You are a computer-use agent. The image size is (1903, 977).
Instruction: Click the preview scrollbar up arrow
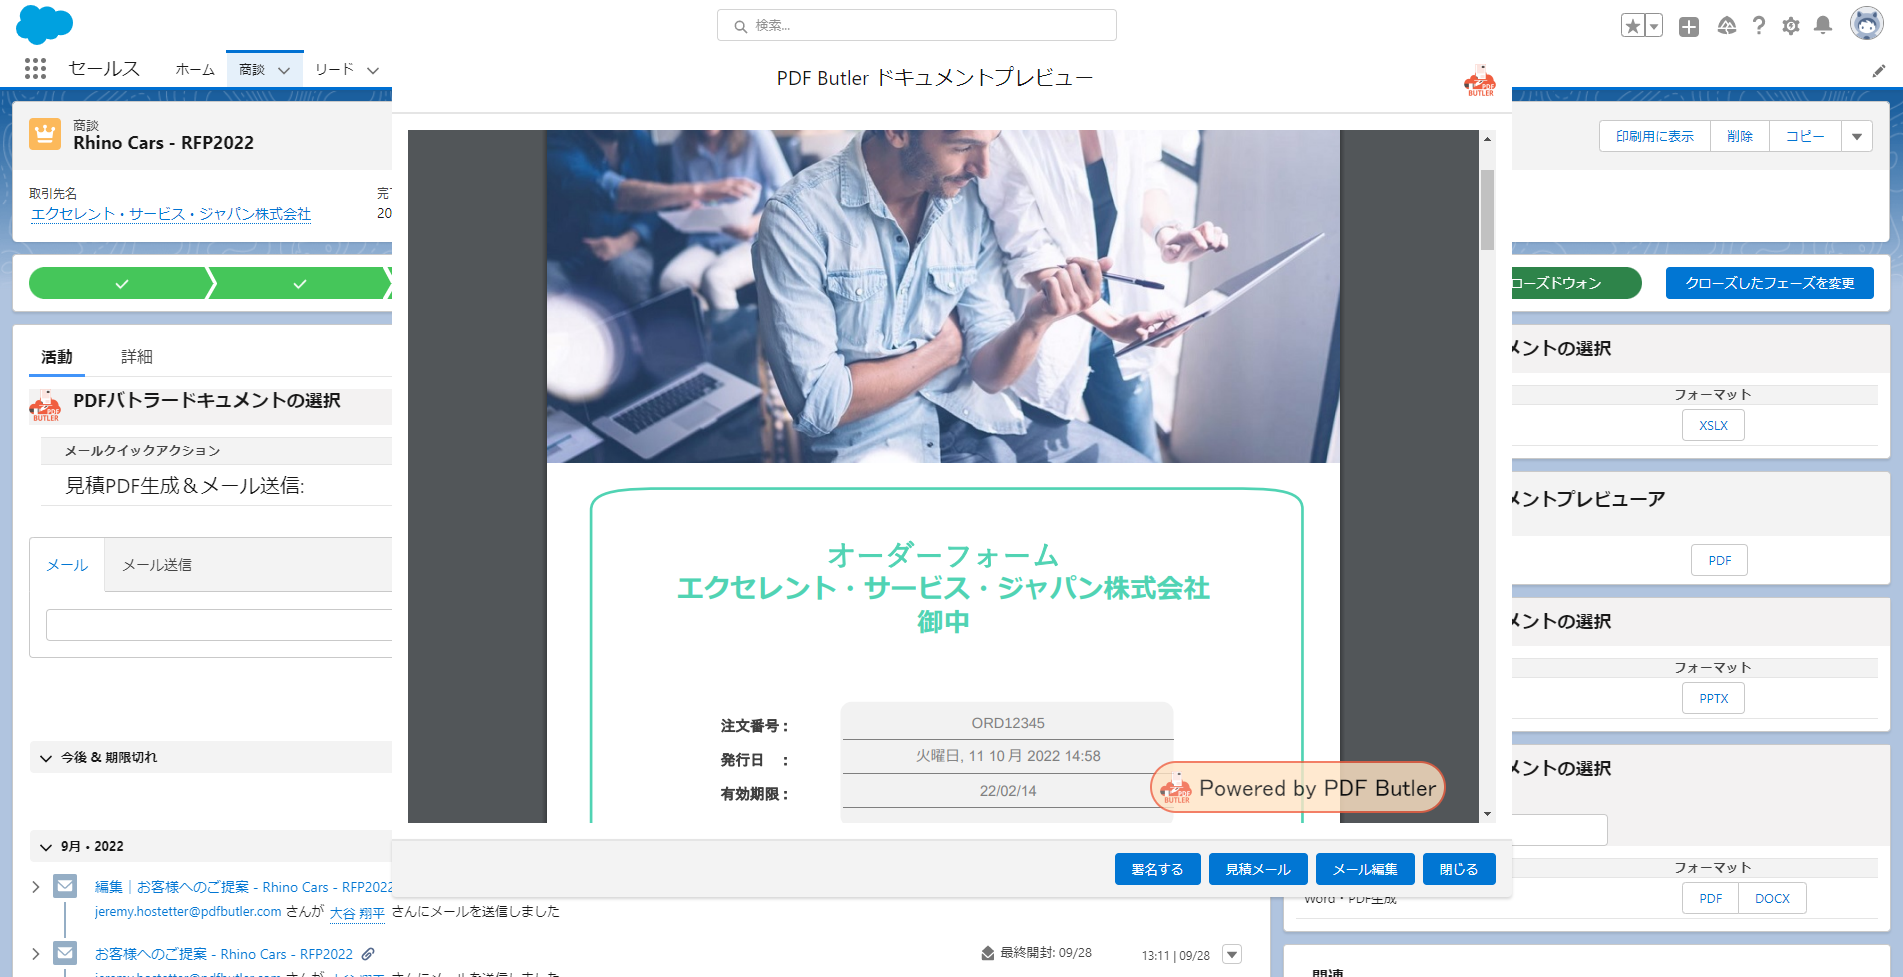(x=1487, y=139)
